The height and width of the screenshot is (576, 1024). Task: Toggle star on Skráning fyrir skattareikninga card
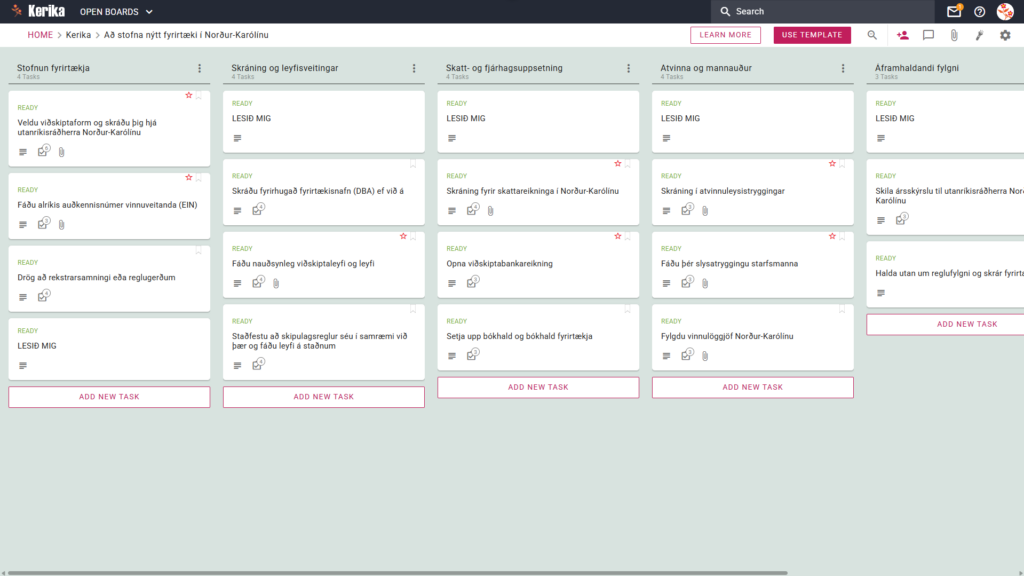(x=618, y=164)
